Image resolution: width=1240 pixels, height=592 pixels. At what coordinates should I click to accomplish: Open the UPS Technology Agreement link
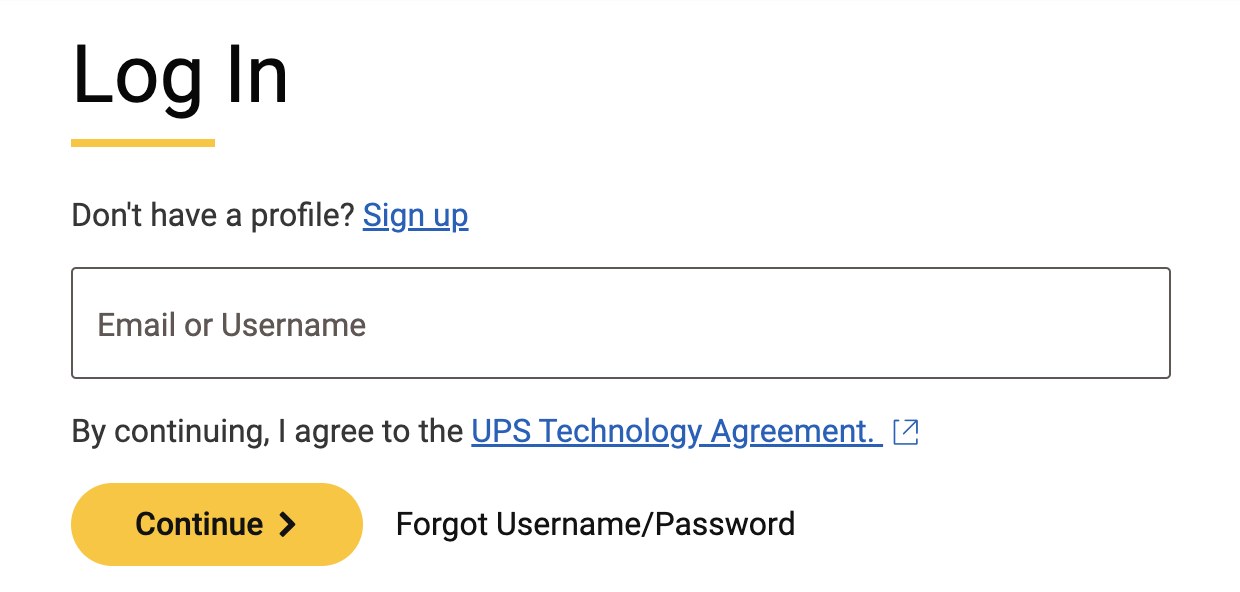click(676, 431)
